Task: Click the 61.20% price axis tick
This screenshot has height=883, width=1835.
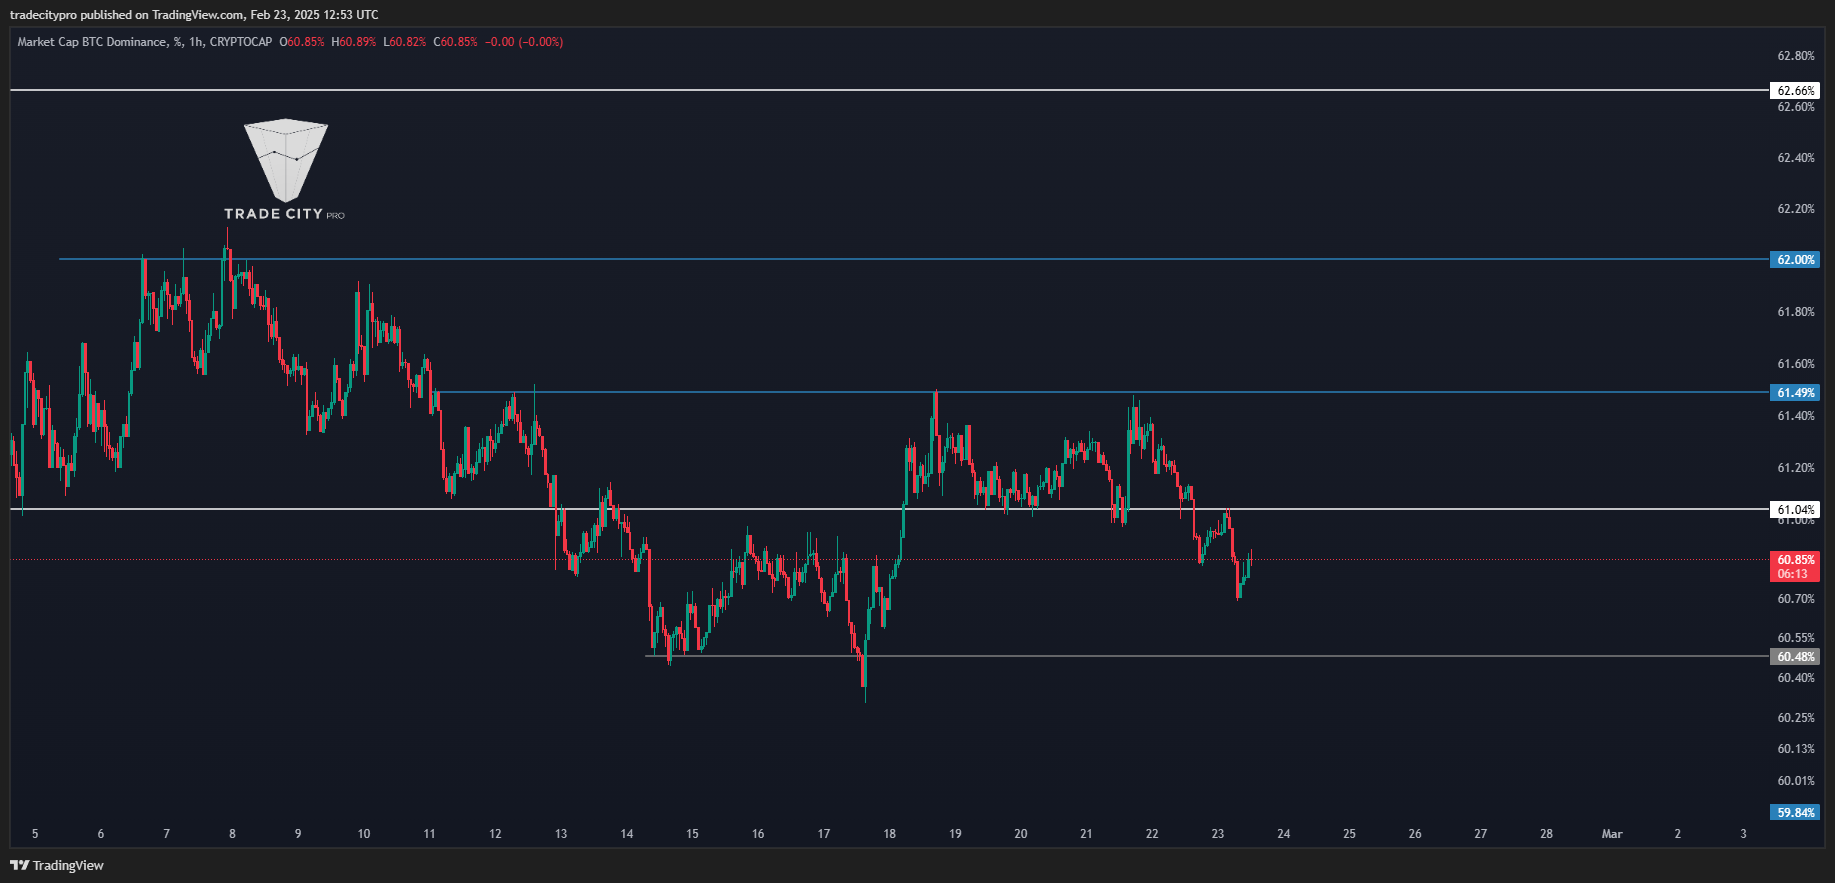Action: click(x=1796, y=468)
